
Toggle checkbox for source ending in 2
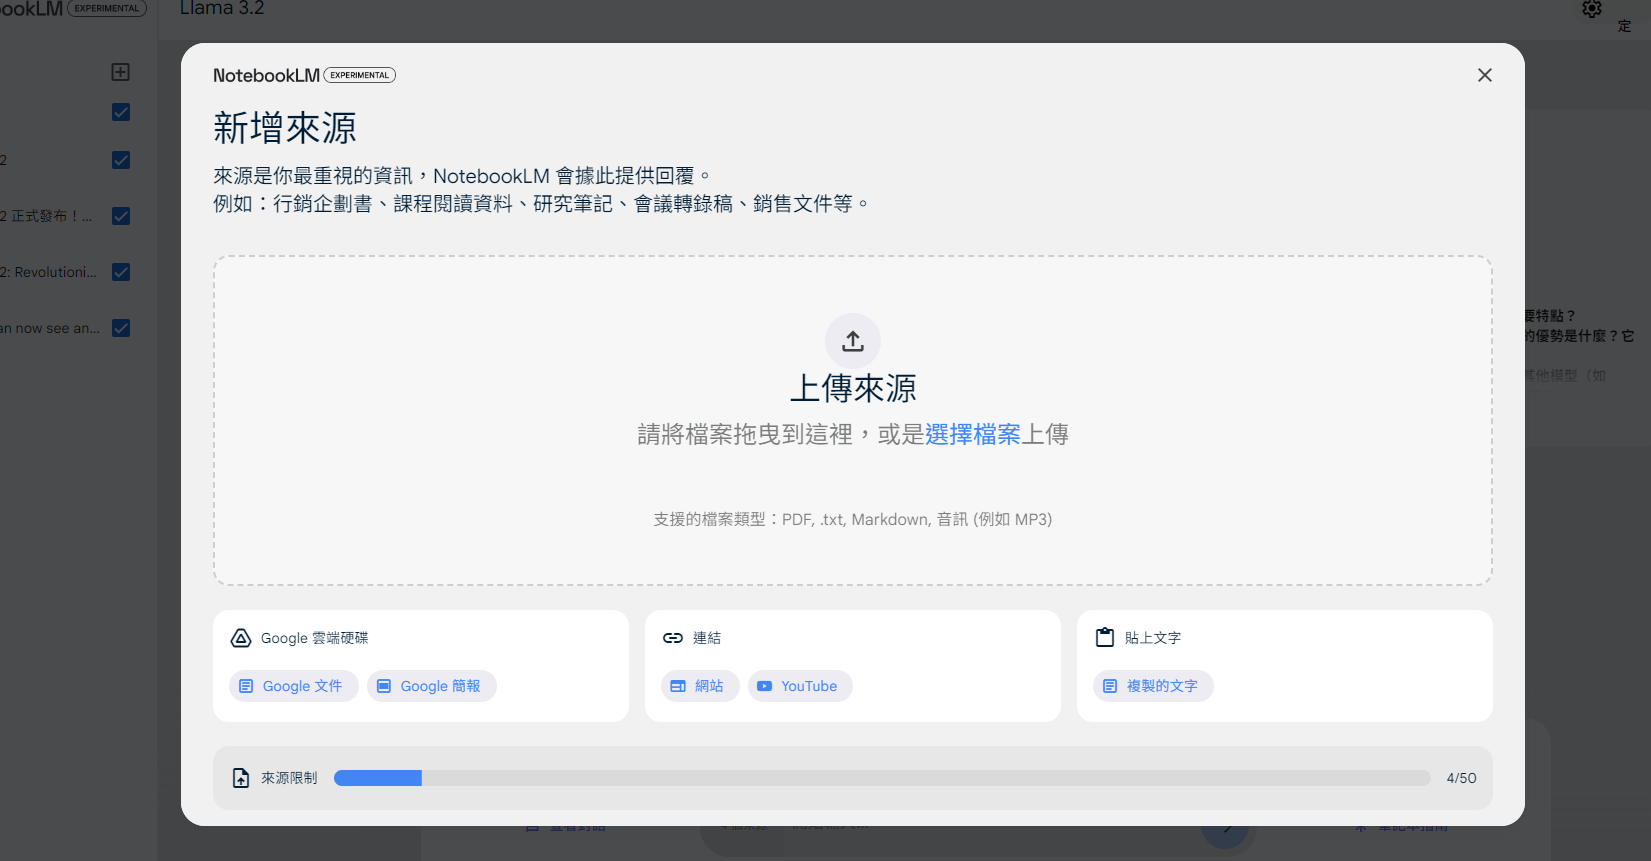[x=121, y=160]
